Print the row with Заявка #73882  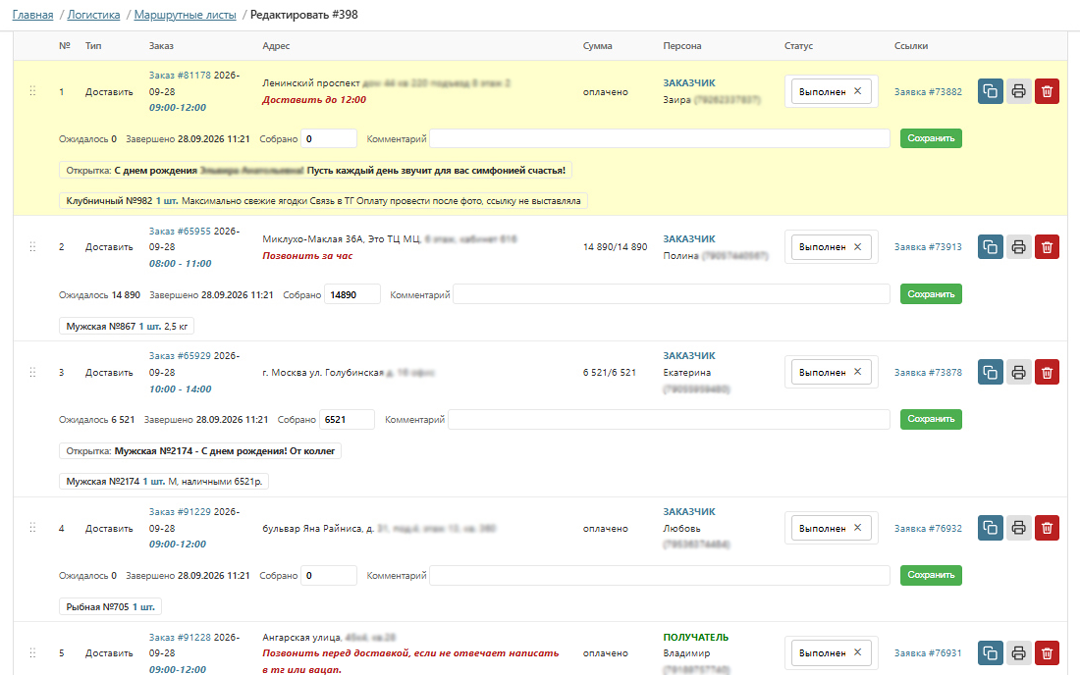(1019, 92)
